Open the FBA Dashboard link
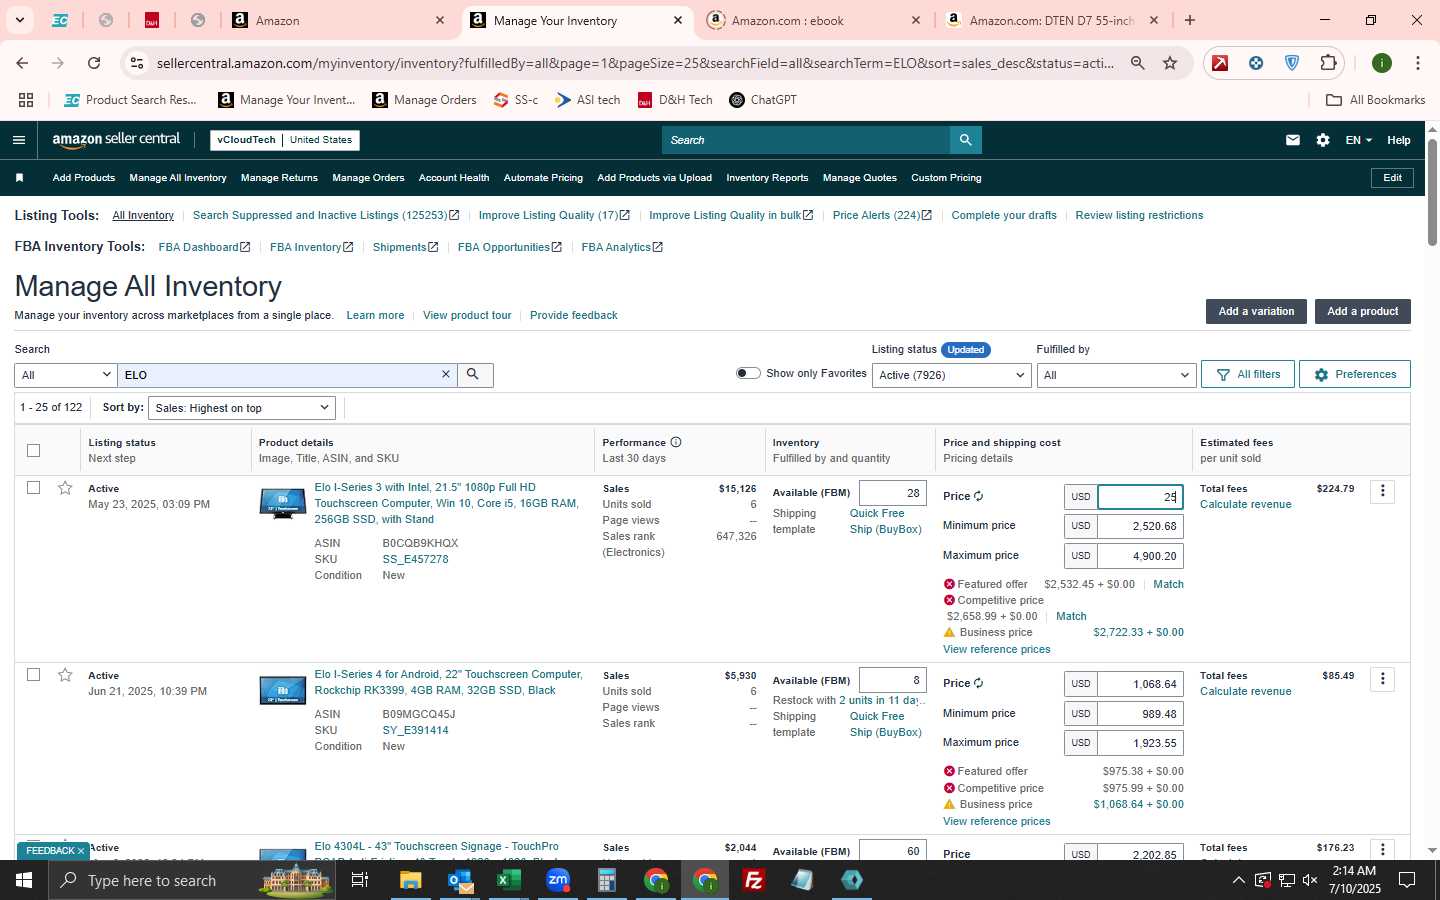This screenshot has height=900, width=1440. pyautogui.click(x=204, y=247)
